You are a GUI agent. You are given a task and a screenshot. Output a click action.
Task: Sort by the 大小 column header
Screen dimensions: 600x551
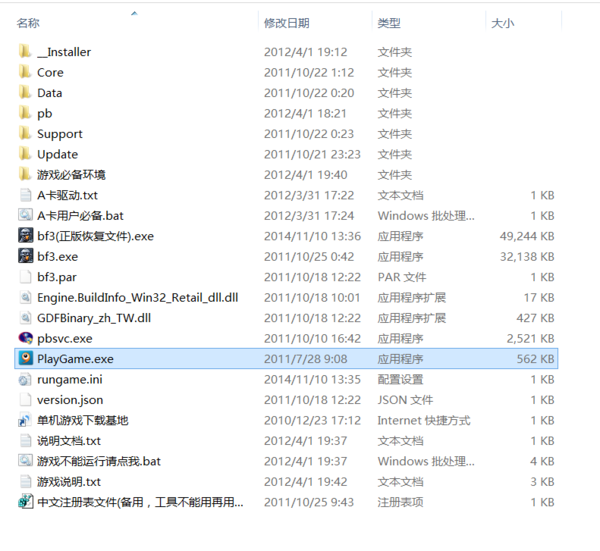coord(502,23)
